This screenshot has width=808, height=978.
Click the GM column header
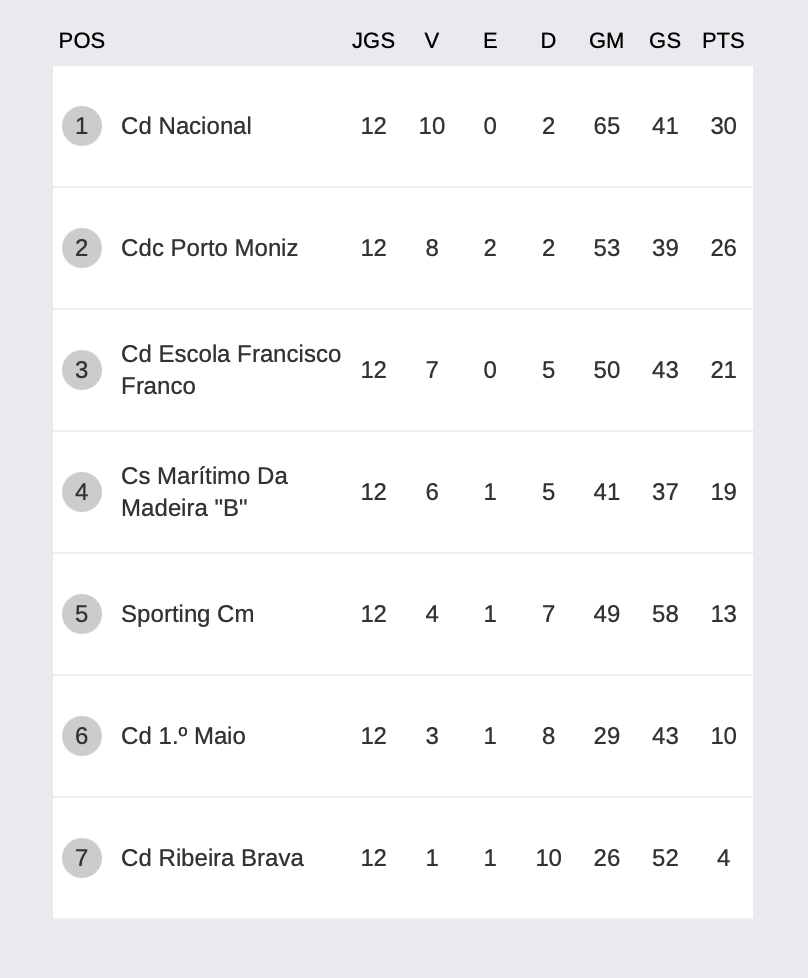coord(606,41)
